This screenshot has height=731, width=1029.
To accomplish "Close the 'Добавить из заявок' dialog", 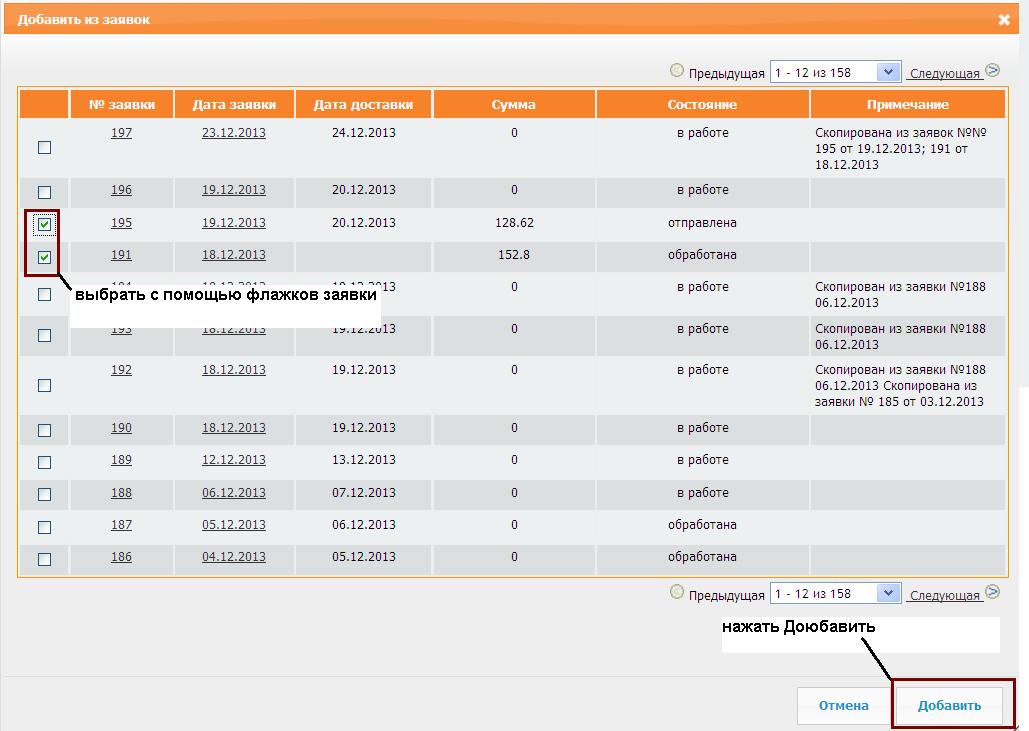I will point(1004,19).
